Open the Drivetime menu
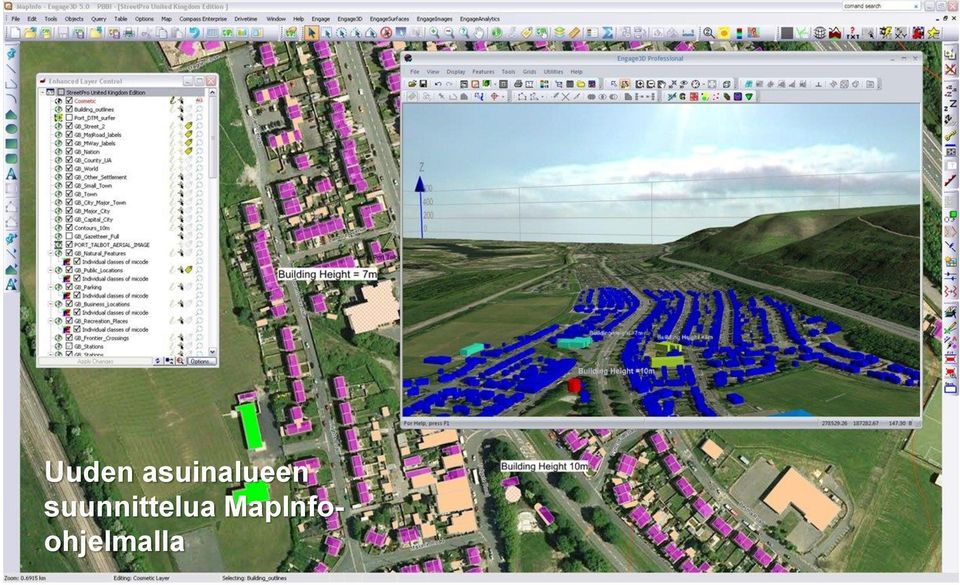 tap(246, 19)
